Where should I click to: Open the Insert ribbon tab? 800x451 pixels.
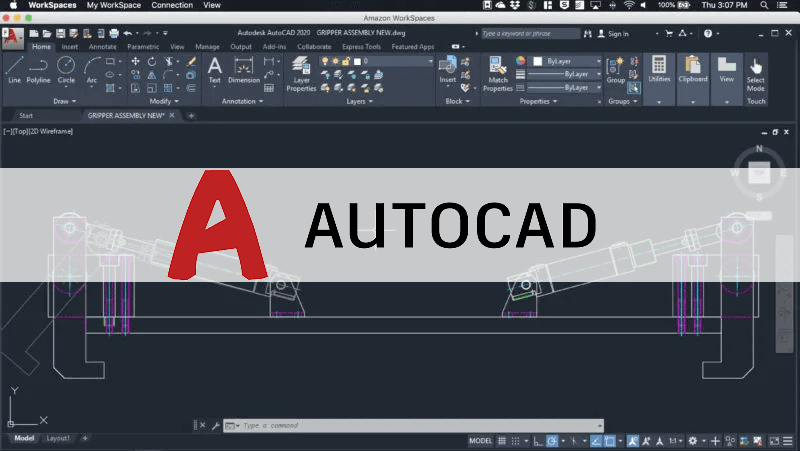pyautogui.click(x=69, y=46)
